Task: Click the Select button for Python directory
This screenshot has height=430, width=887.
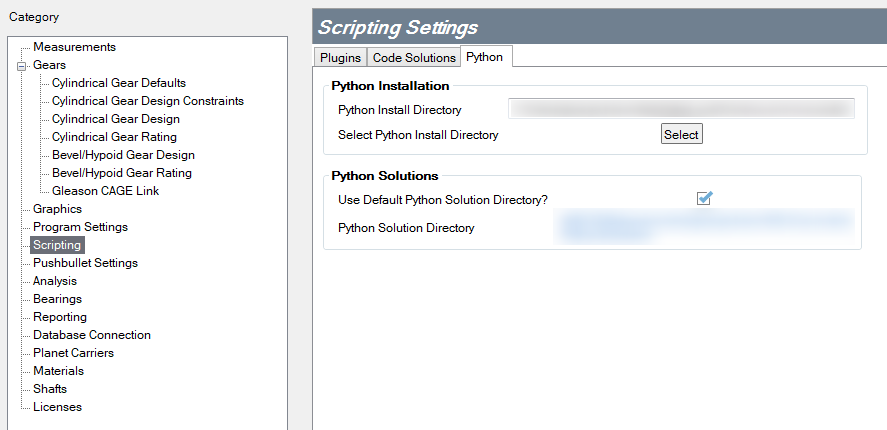Action: click(x=681, y=134)
